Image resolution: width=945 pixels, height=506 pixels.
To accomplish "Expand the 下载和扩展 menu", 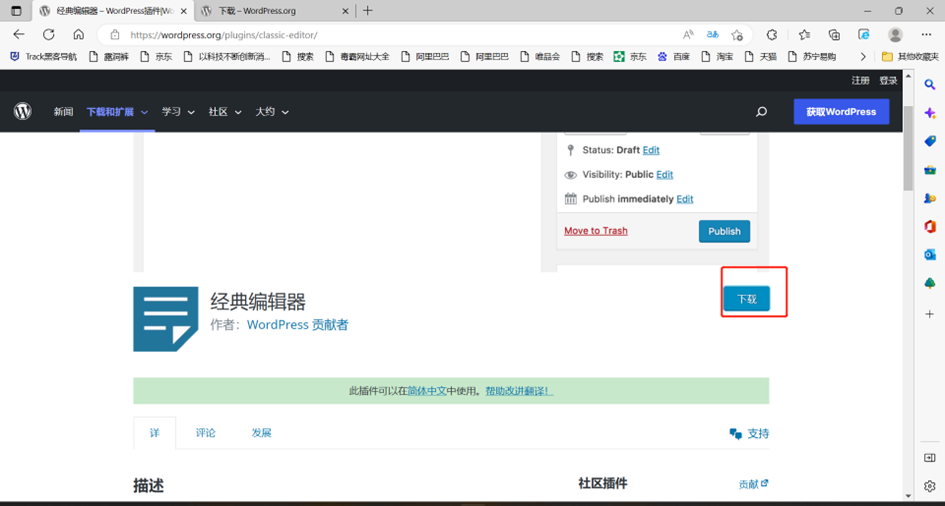I will (118, 112).
